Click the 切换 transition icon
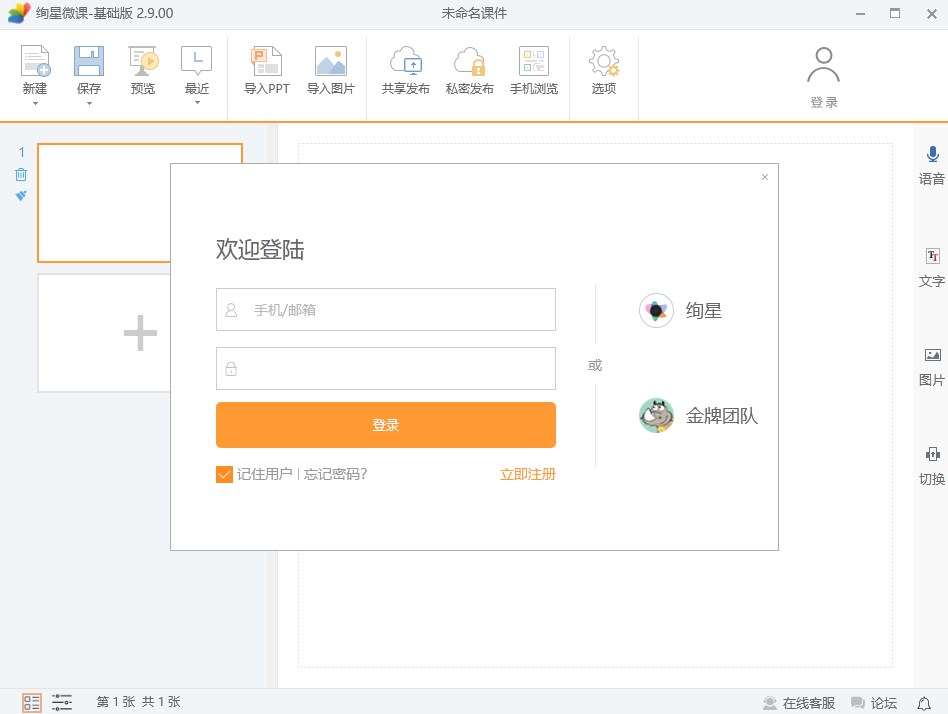The height and width of the screenshot is (714, 948). tap(932, 454)
